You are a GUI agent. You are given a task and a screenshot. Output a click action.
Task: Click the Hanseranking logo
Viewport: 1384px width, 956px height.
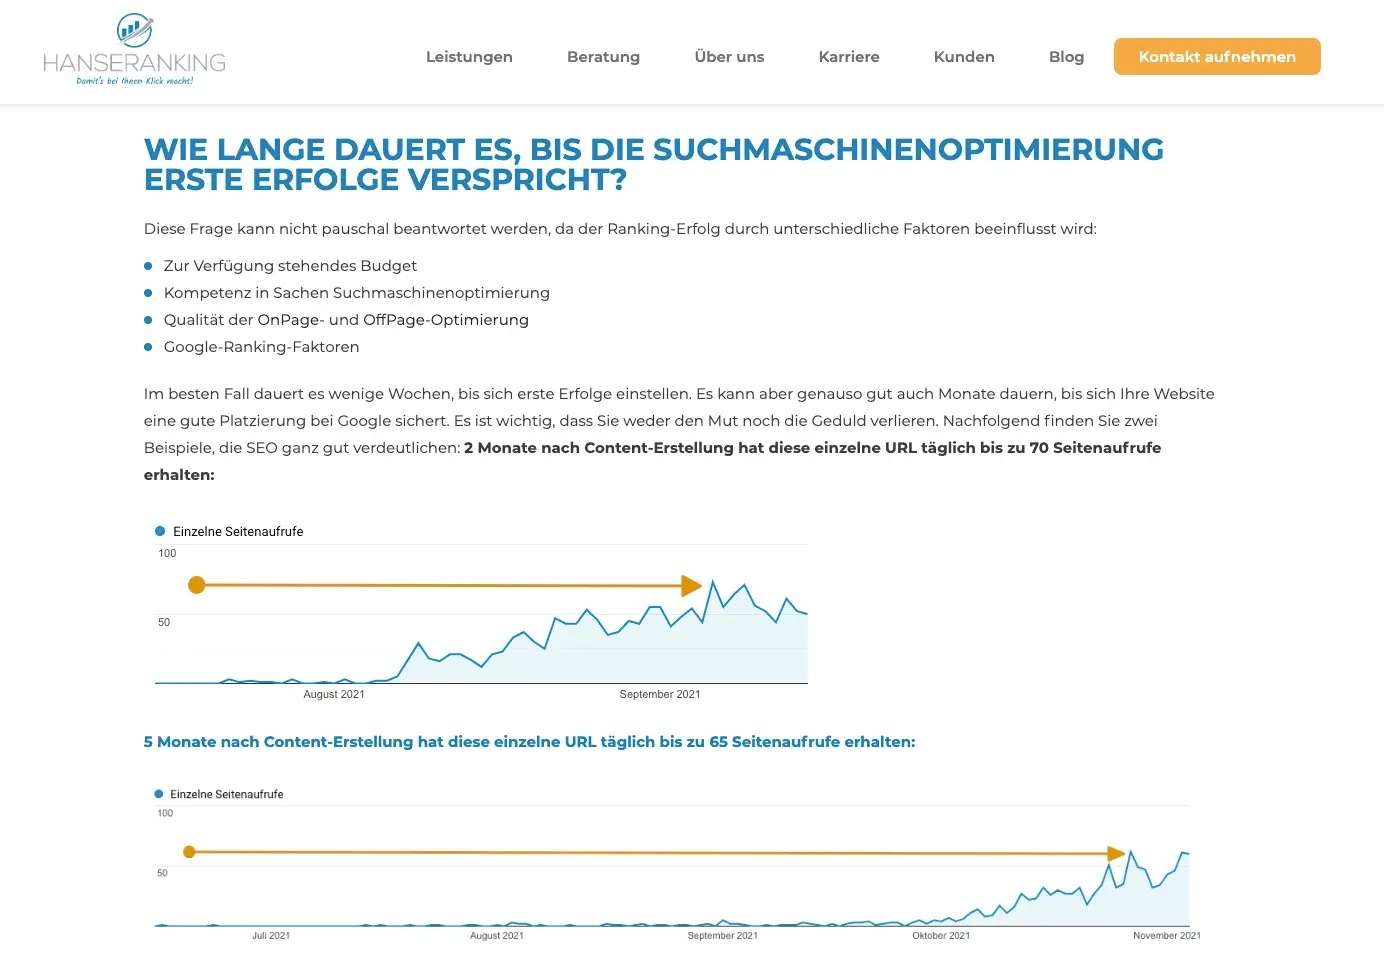pyautogui.click(x=134, y=49)
